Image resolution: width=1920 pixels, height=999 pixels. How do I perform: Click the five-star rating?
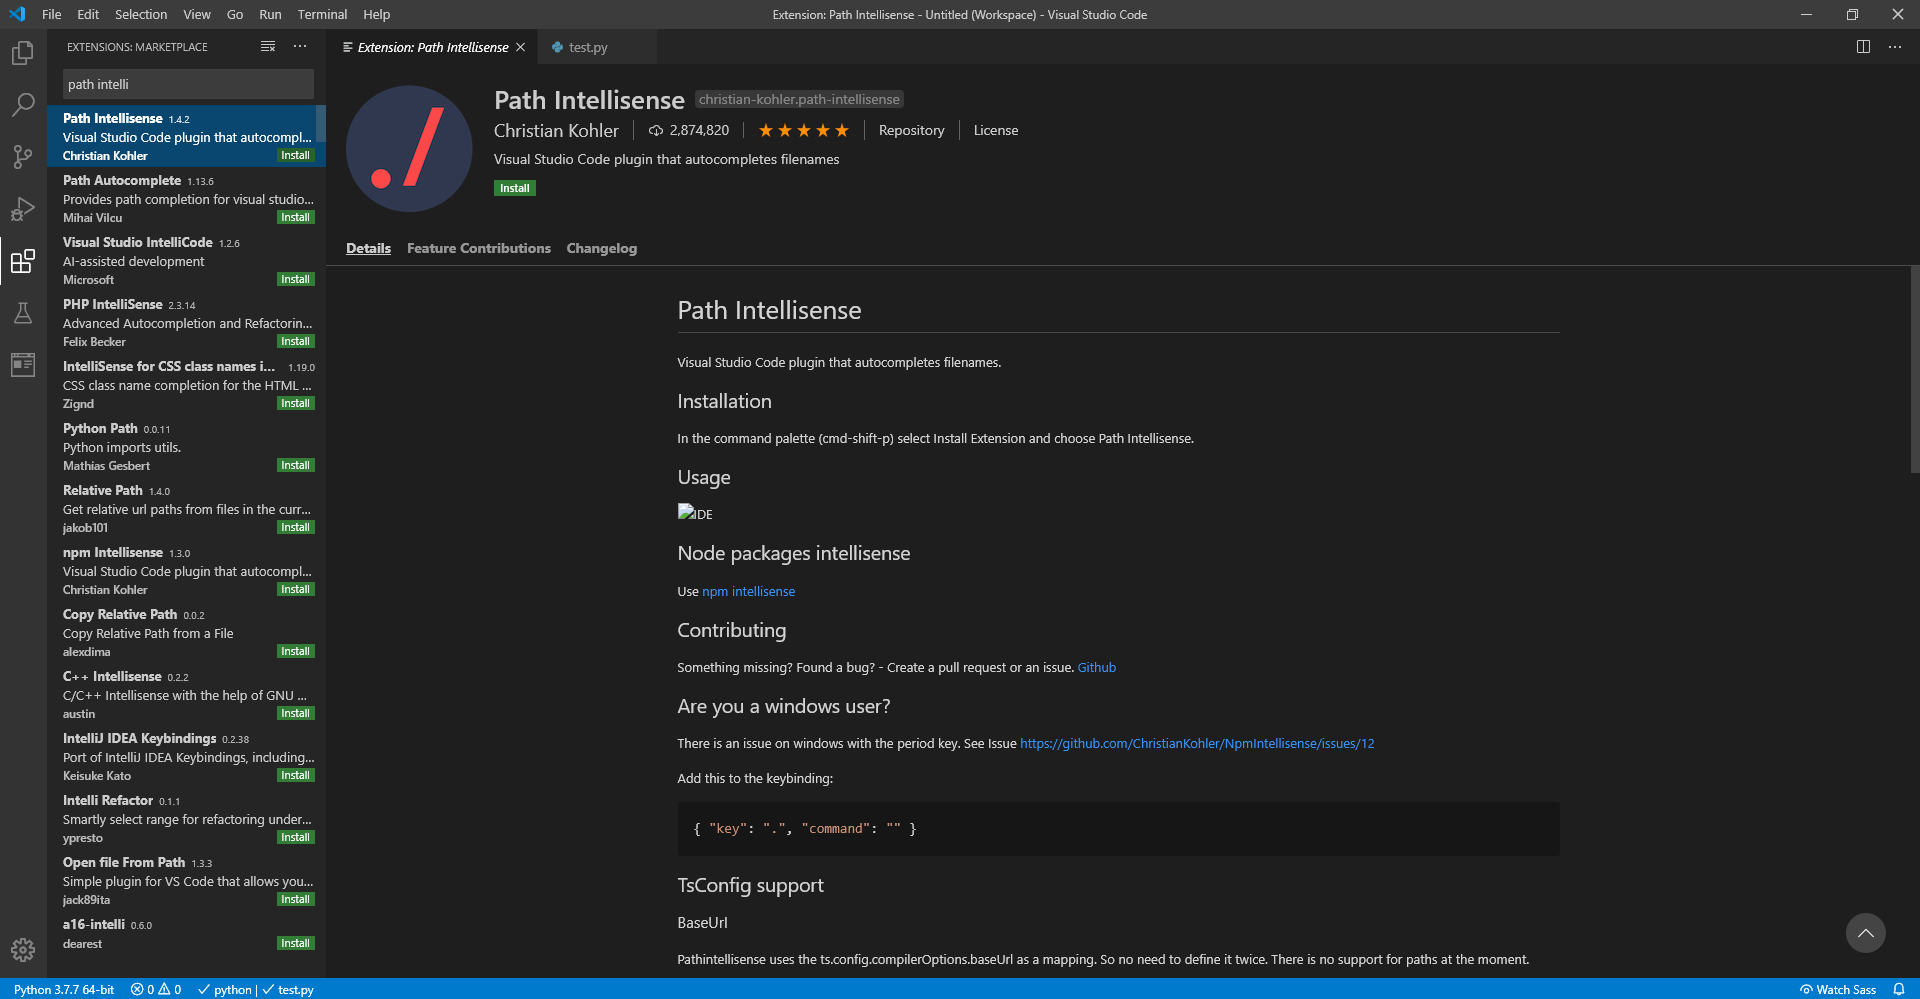click(x=803, y=130)
